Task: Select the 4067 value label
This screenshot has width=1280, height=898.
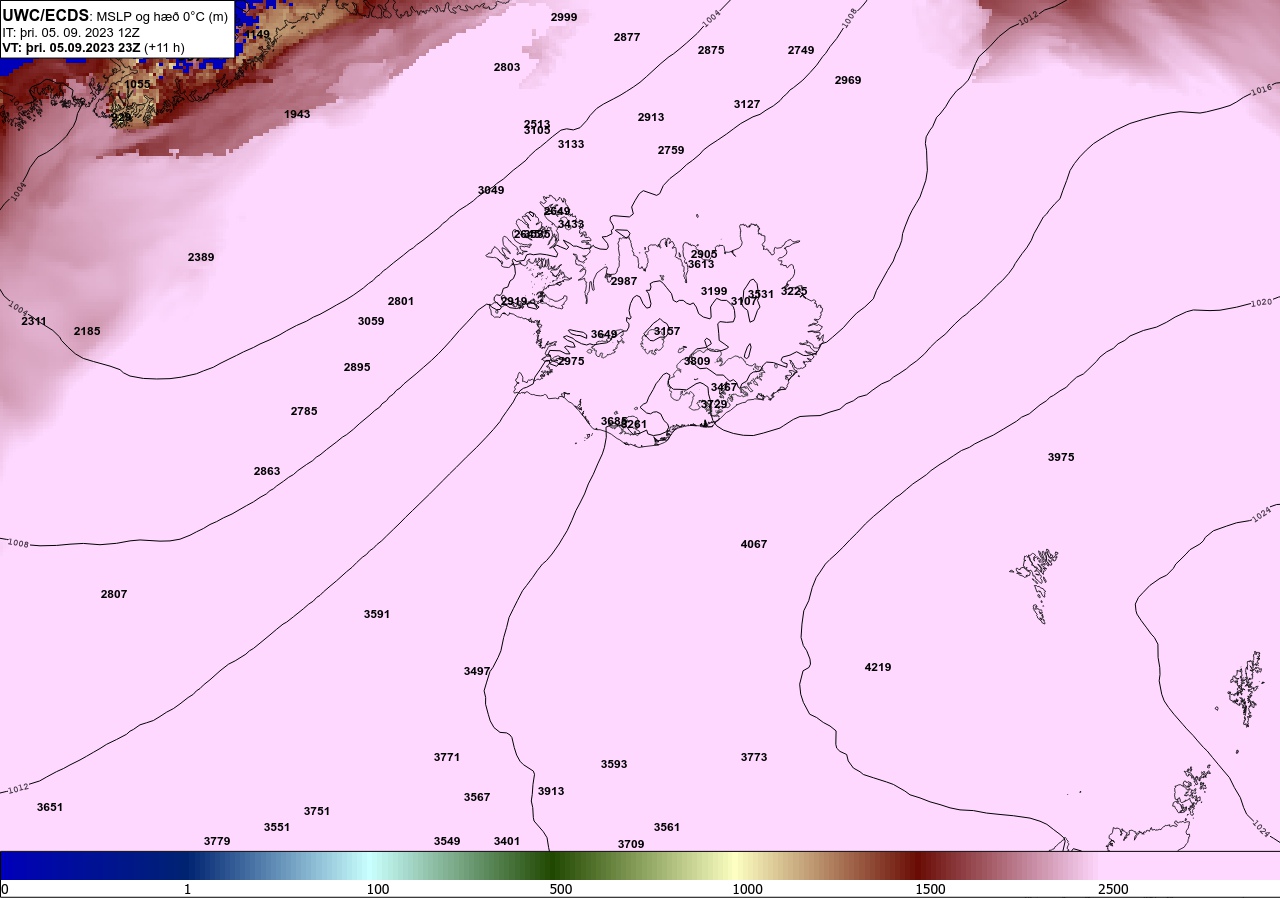Action: point(754,544)
